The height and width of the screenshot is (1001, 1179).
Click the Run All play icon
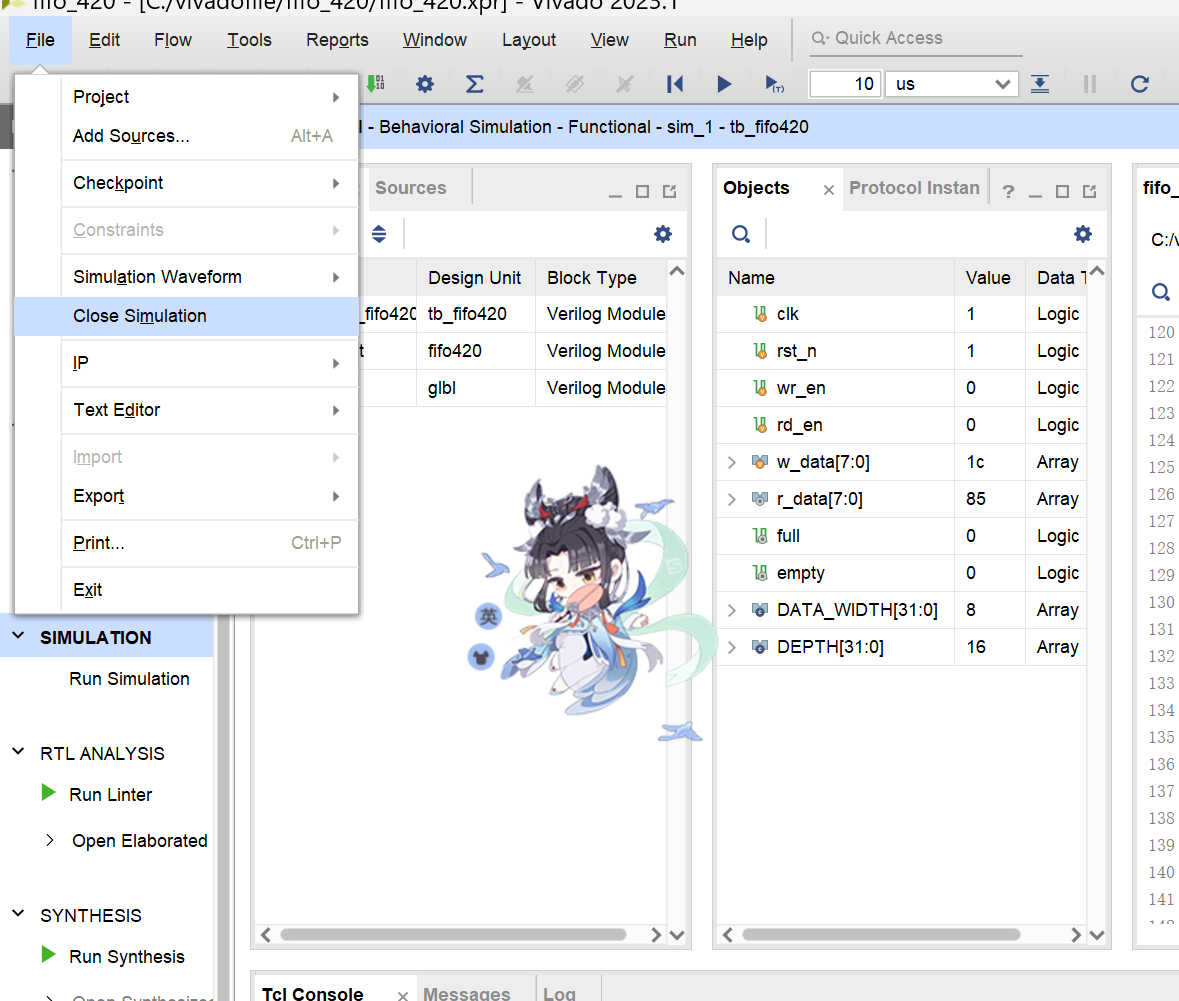(x=724, y=84)
